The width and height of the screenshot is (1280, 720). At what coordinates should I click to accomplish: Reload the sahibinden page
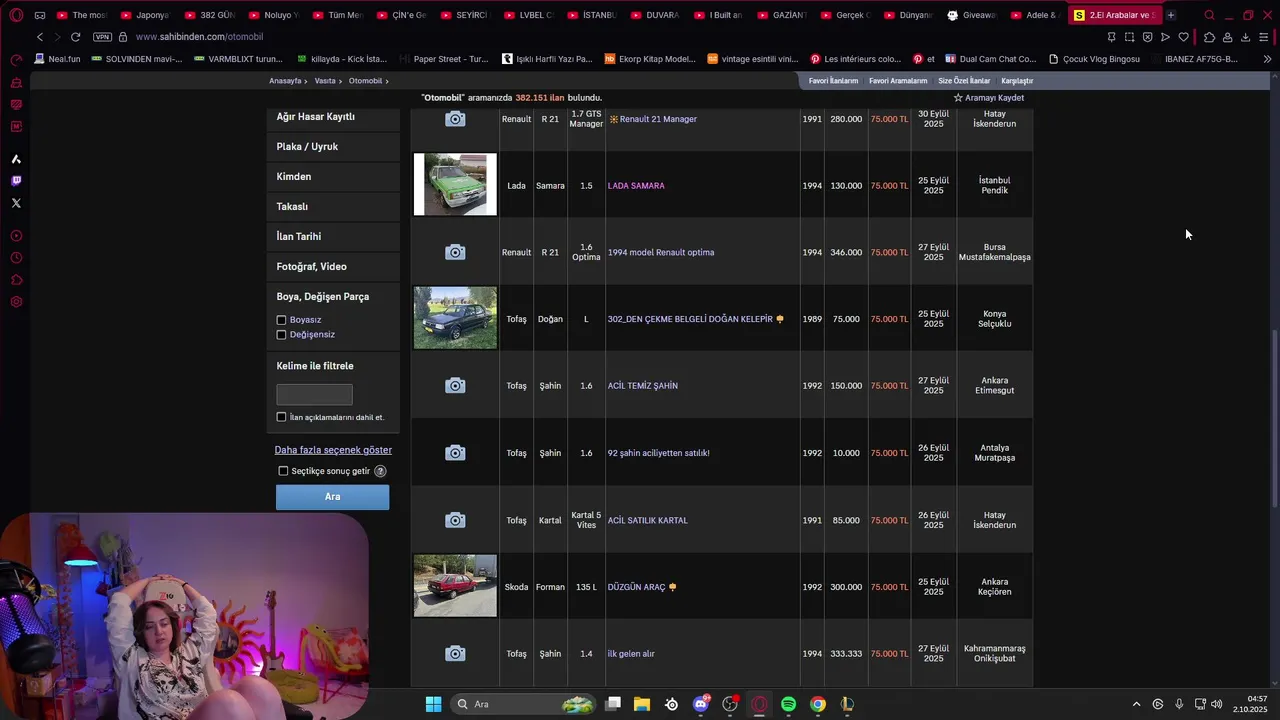(x=75, y=37)
